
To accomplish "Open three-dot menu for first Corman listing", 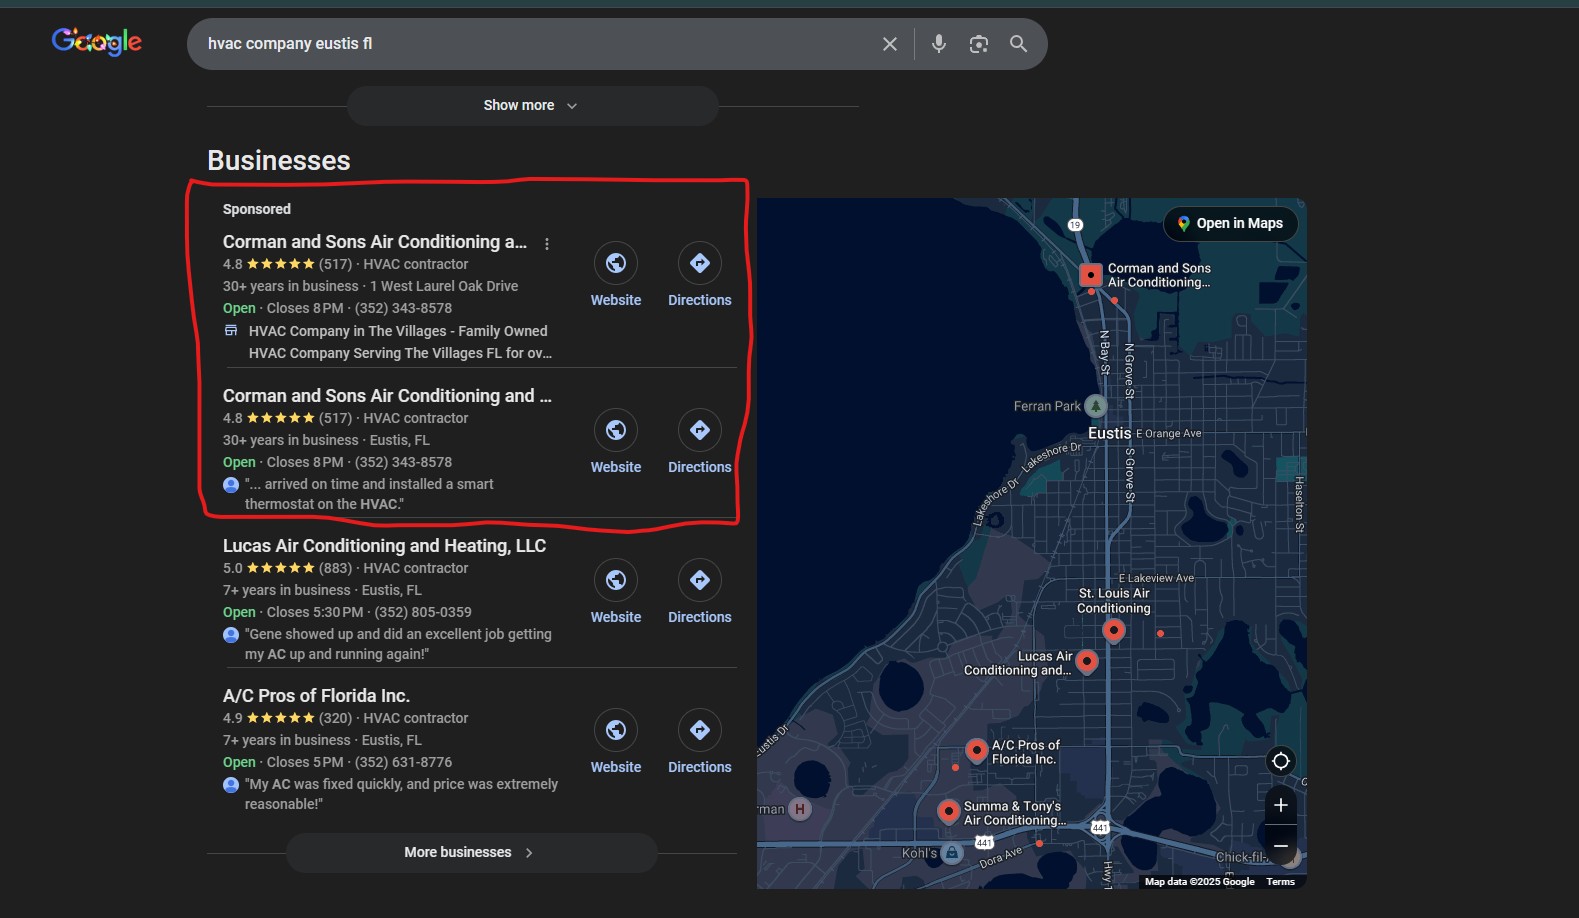I will (547, 244).
